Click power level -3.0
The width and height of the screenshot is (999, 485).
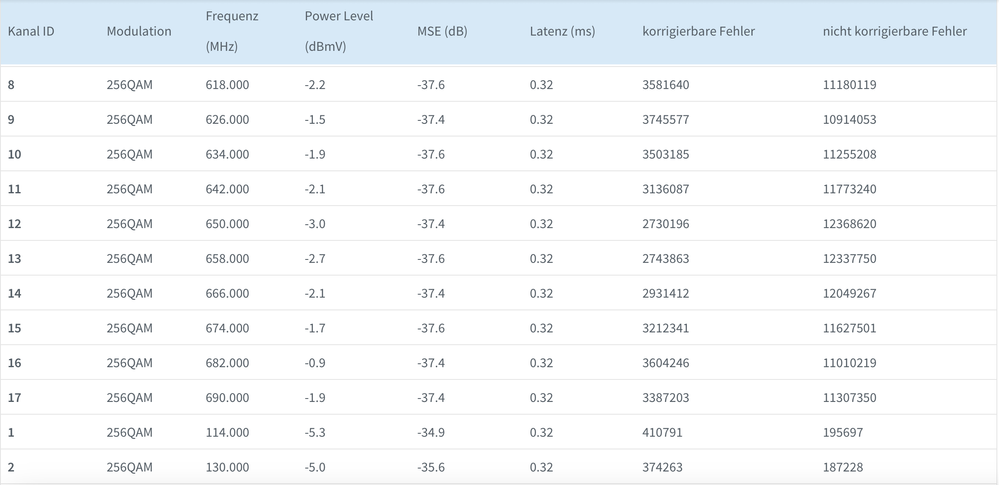(315, 224)
